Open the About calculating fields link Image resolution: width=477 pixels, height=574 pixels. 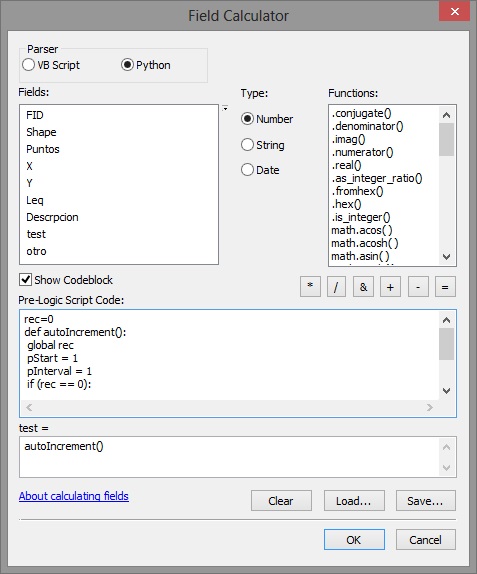pyautogui.click(x=74, y=496)
